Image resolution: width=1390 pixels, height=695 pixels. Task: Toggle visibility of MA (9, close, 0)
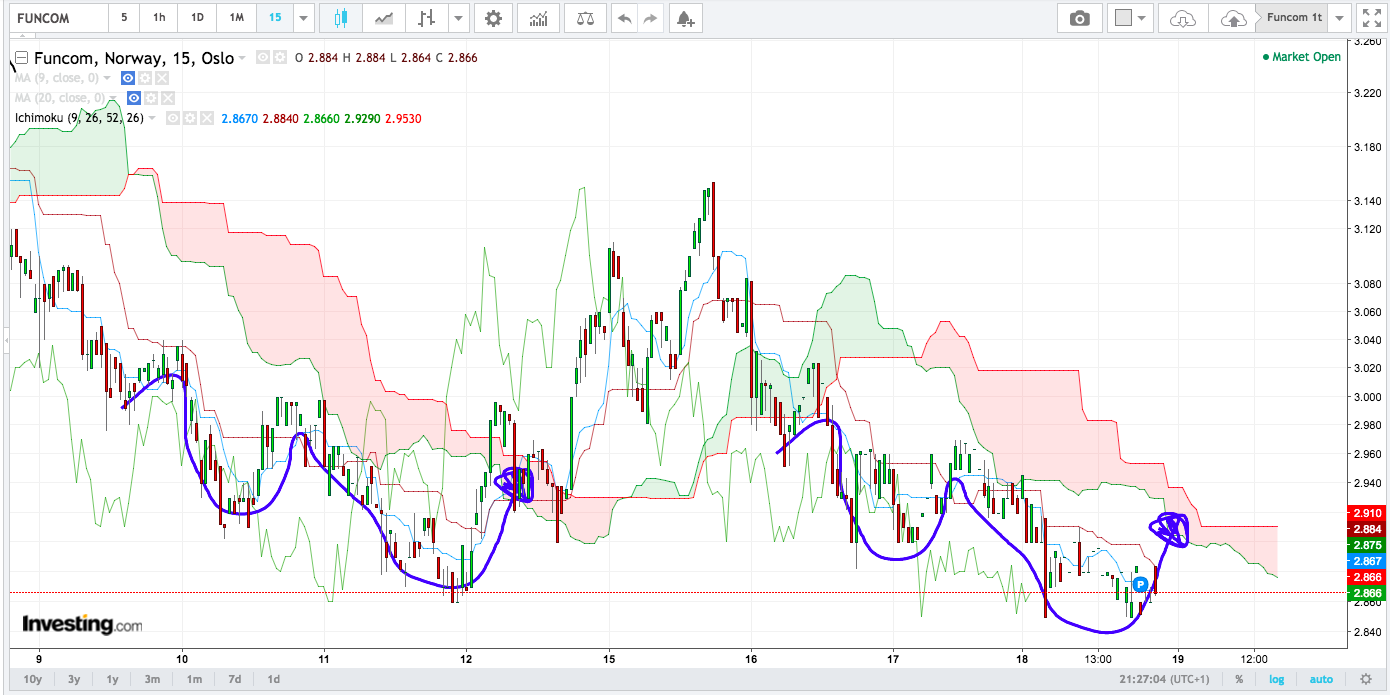pos(128,78)
